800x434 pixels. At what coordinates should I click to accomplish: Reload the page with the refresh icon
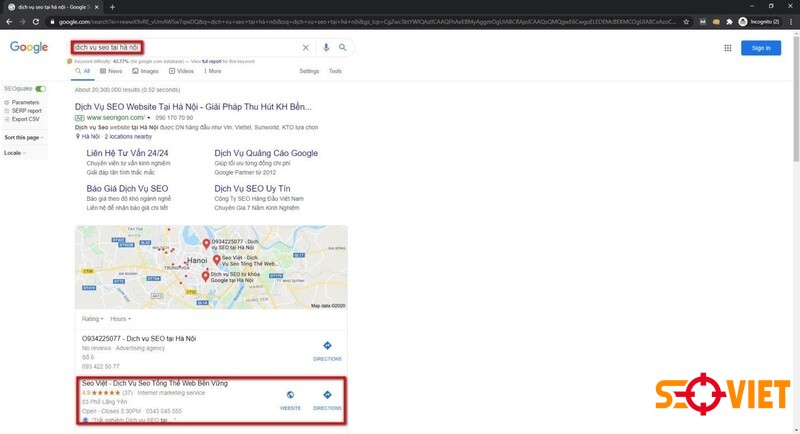pos(36,22)
